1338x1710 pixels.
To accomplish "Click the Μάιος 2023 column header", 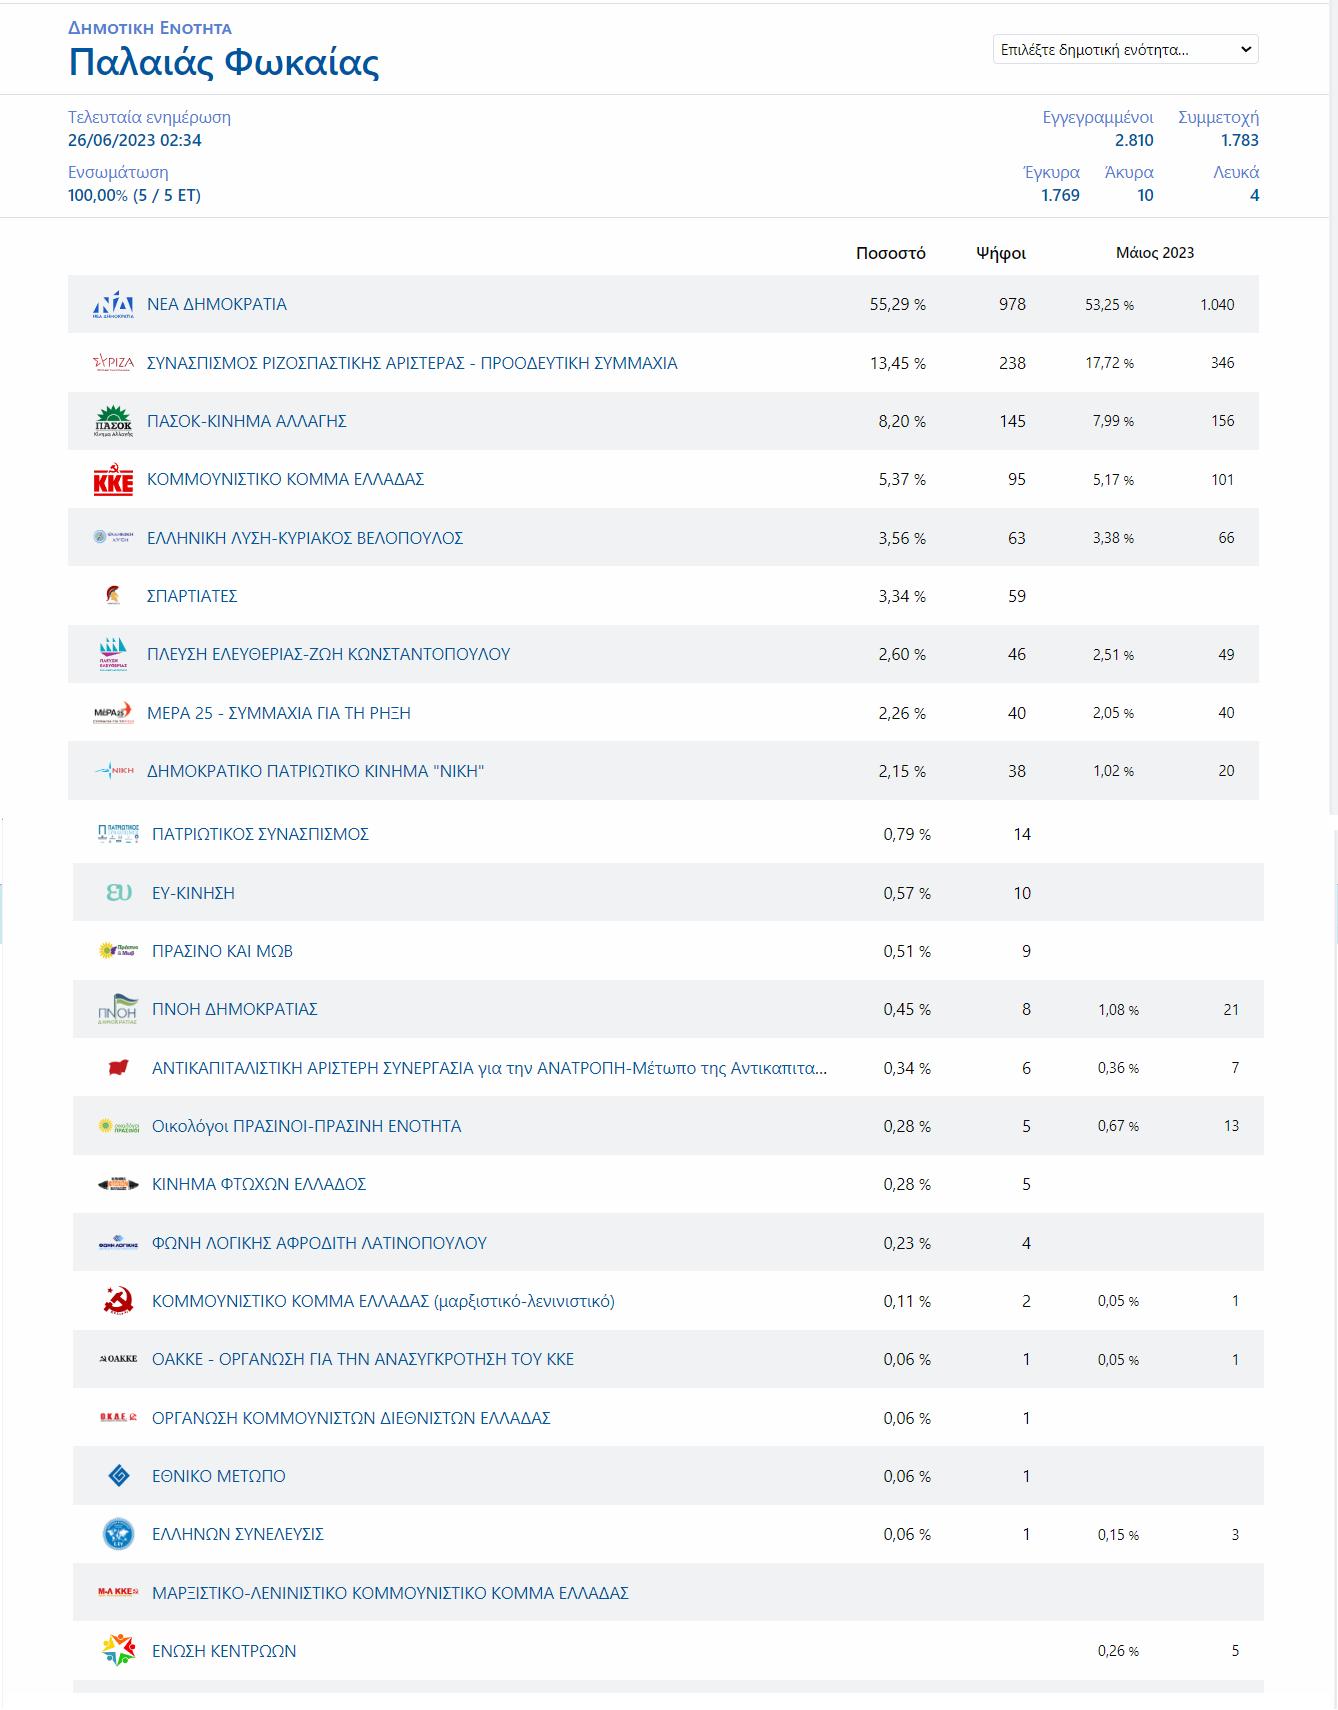I will pos(1155,252).
